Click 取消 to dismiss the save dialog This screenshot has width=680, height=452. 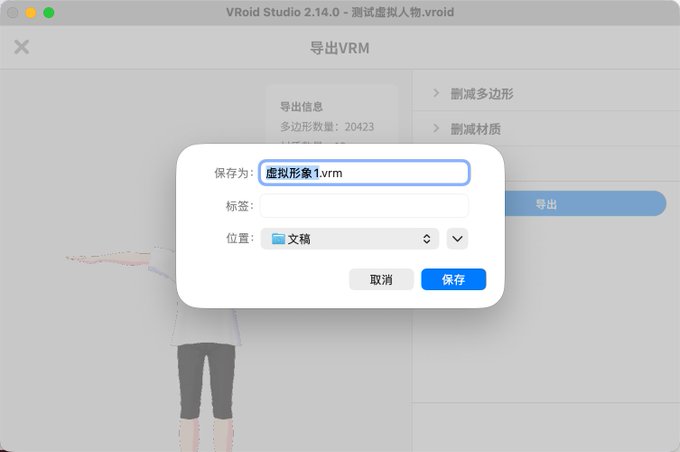tap(381, 279)
